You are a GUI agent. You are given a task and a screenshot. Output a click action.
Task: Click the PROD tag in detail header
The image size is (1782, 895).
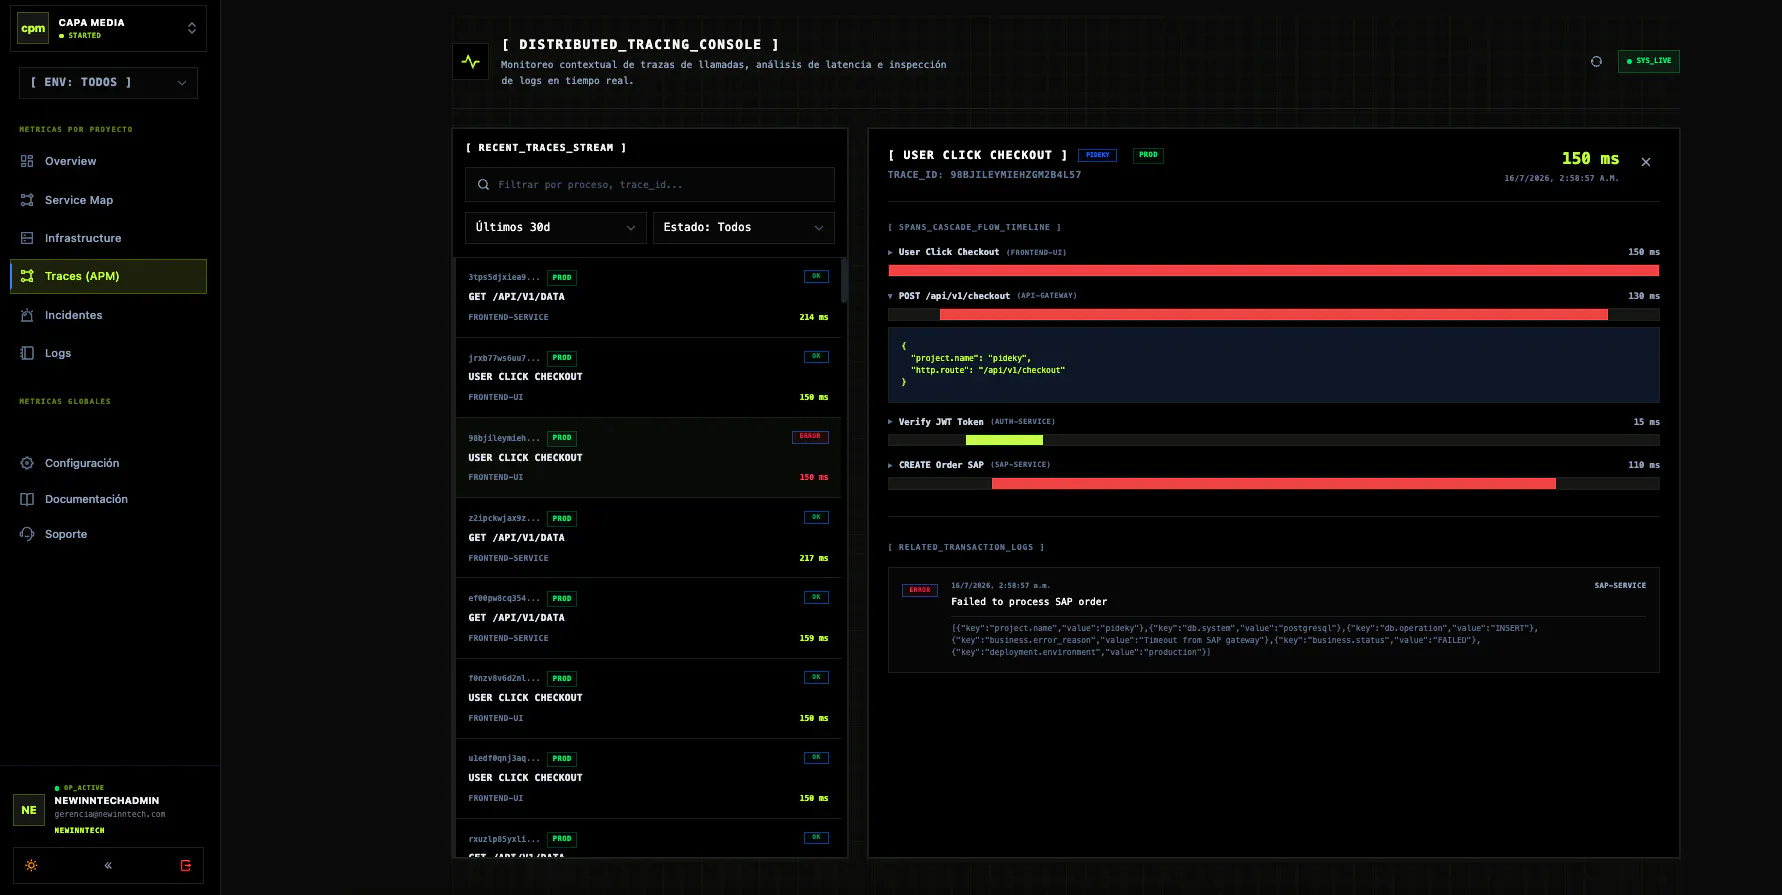(x=1148, y=155)
